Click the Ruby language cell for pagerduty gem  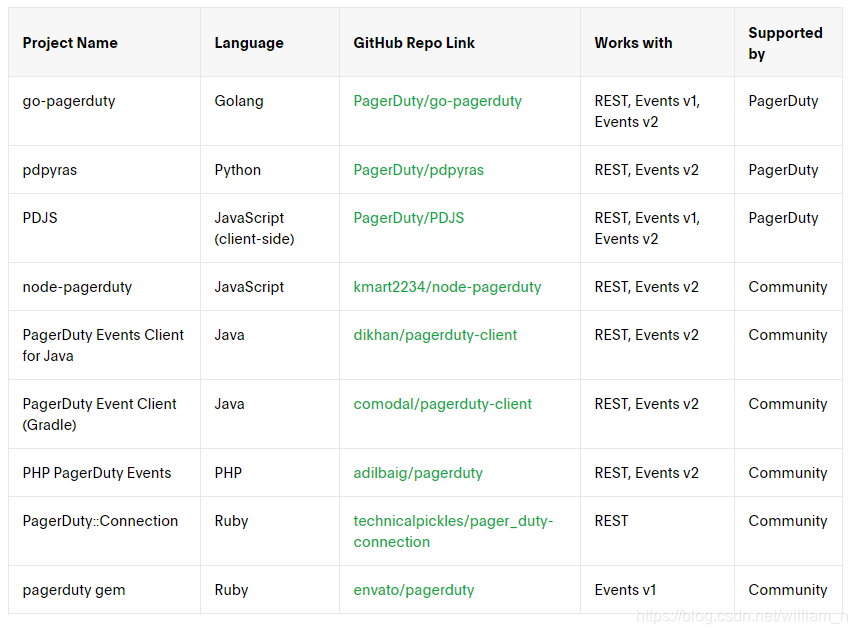[x=270, y=590]
